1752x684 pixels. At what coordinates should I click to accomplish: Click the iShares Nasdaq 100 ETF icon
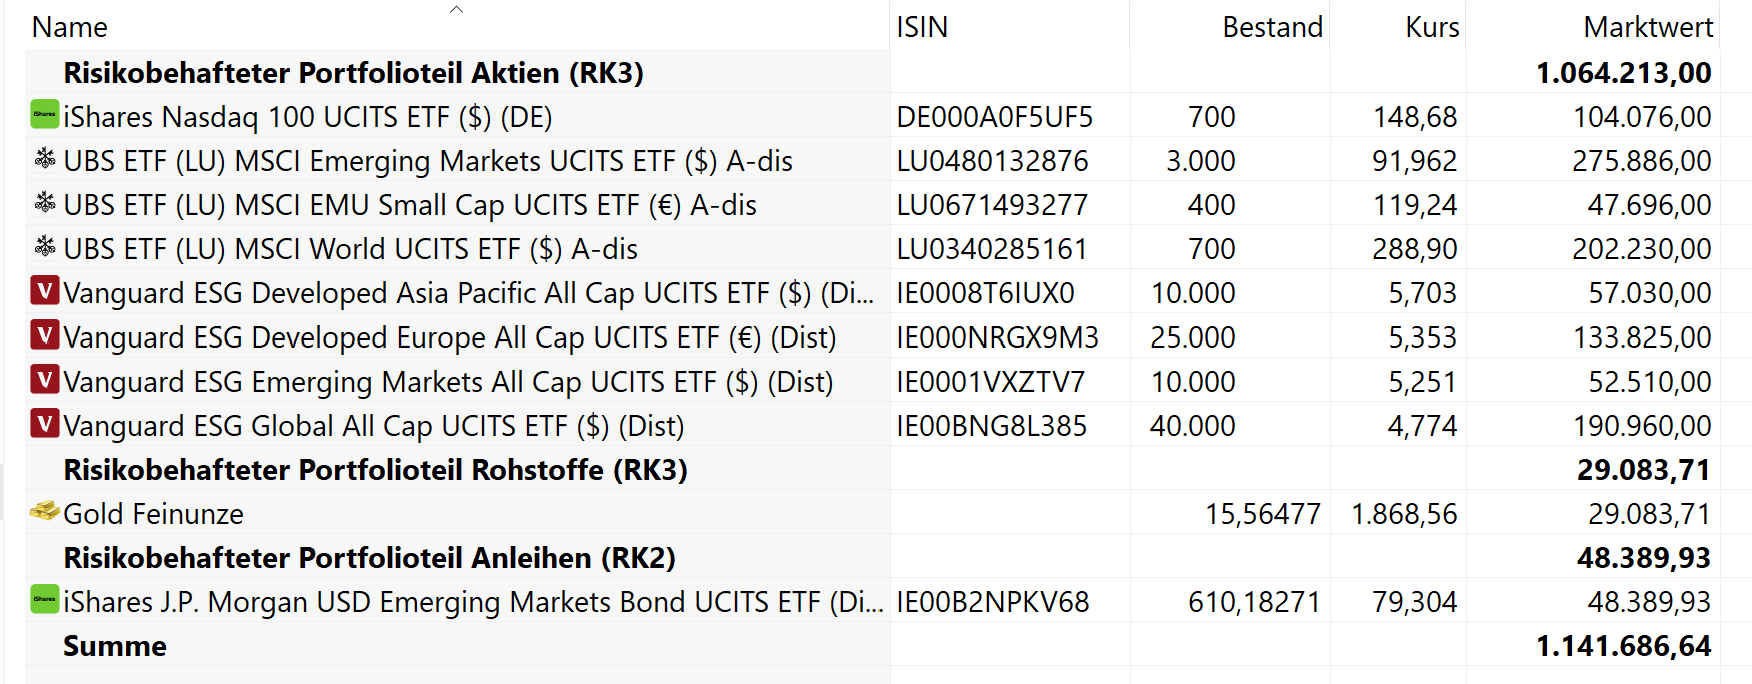click(x=44, y=114)
